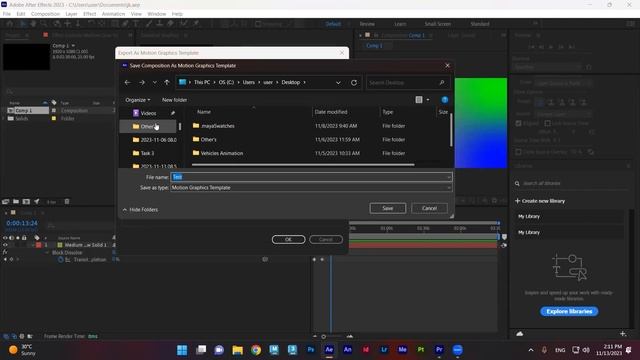Toggle the lock column header in timeline
640x360 pixels.
[x=24, y=238]
